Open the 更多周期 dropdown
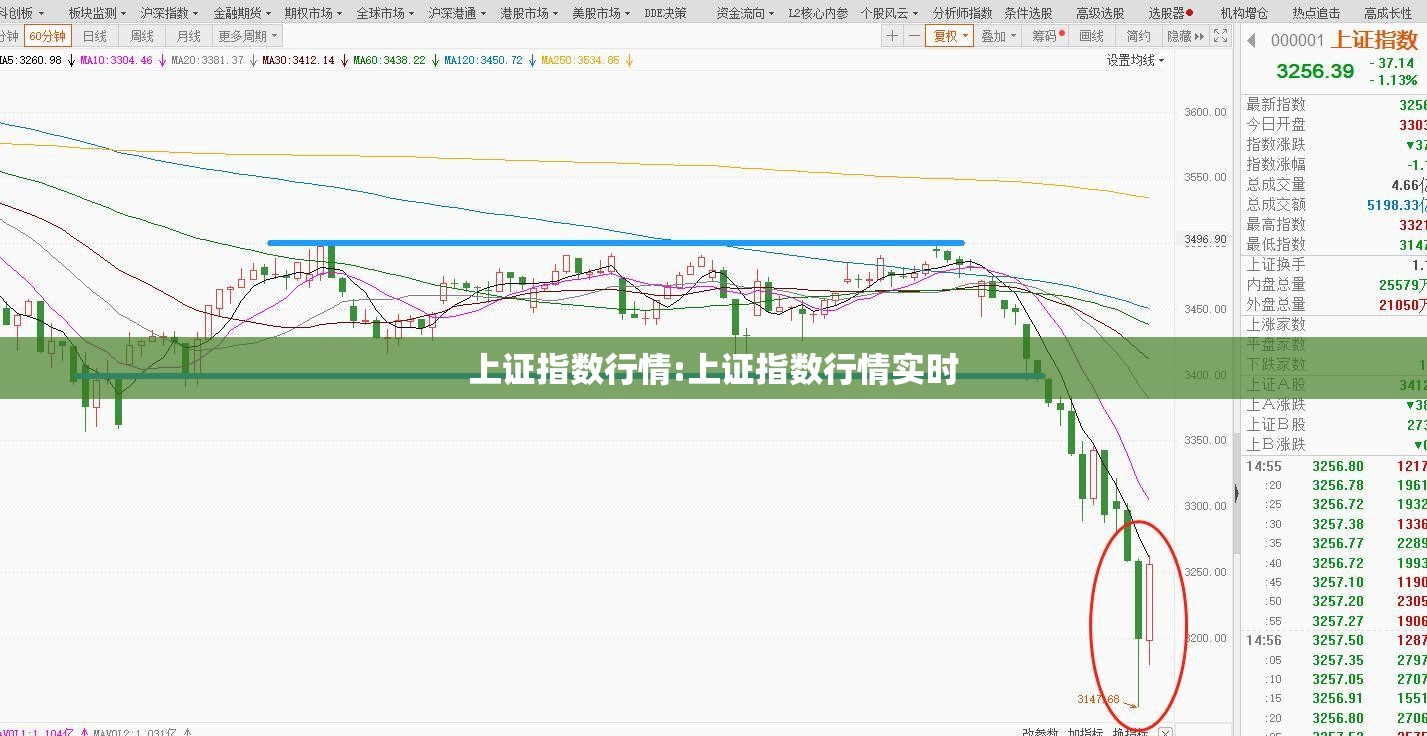This screenshot has height=736, width=1427. pyautogui.click(x=247, y=36)
